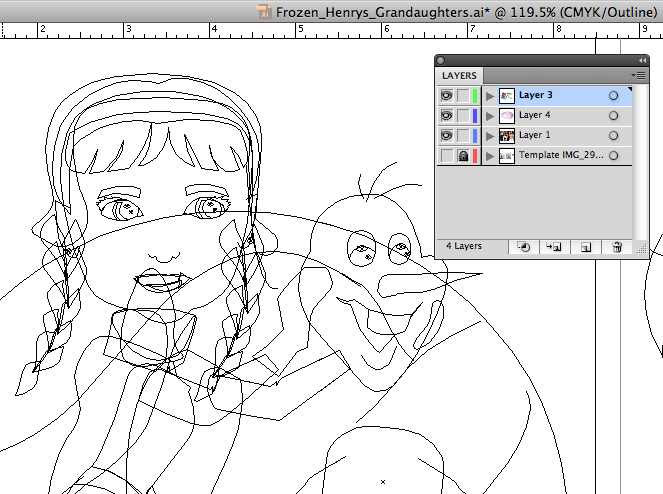Hide Layer 3 using its eye icon
The width and height of the screenshot is (663, 494).
[446, 96]
